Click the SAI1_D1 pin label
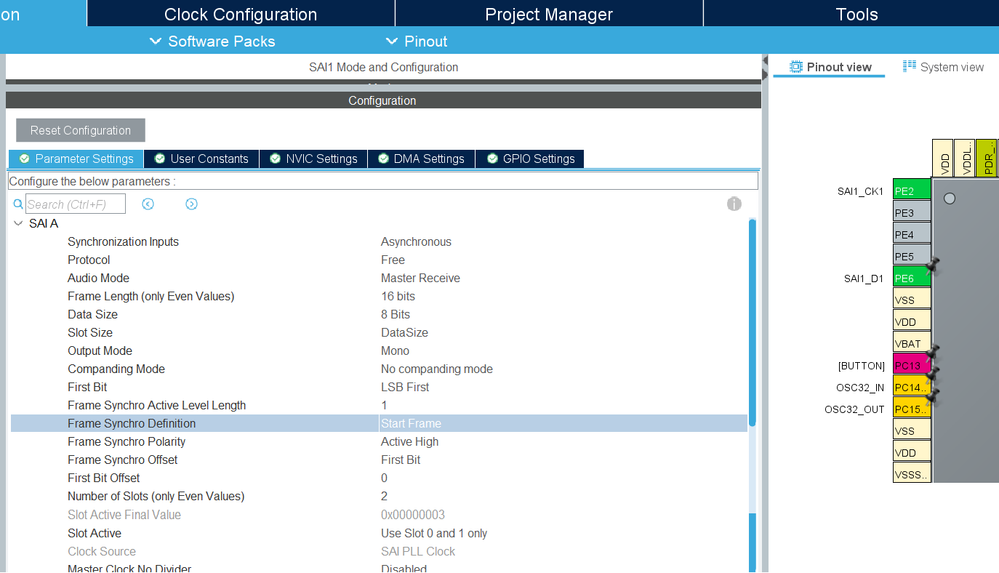The width and height of the screenshot is (999, 573). click(864, 279)
